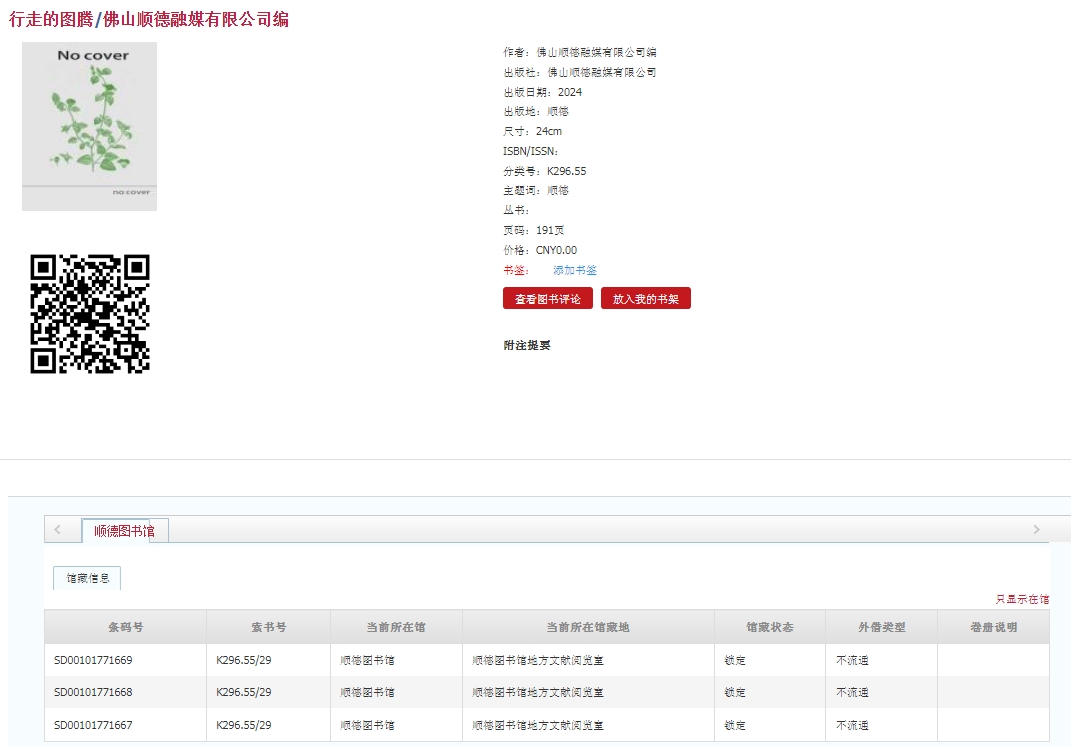Click the 馆藏状态 column header
This screenshot has height=747, width=1071.
[x=770, y=627]
